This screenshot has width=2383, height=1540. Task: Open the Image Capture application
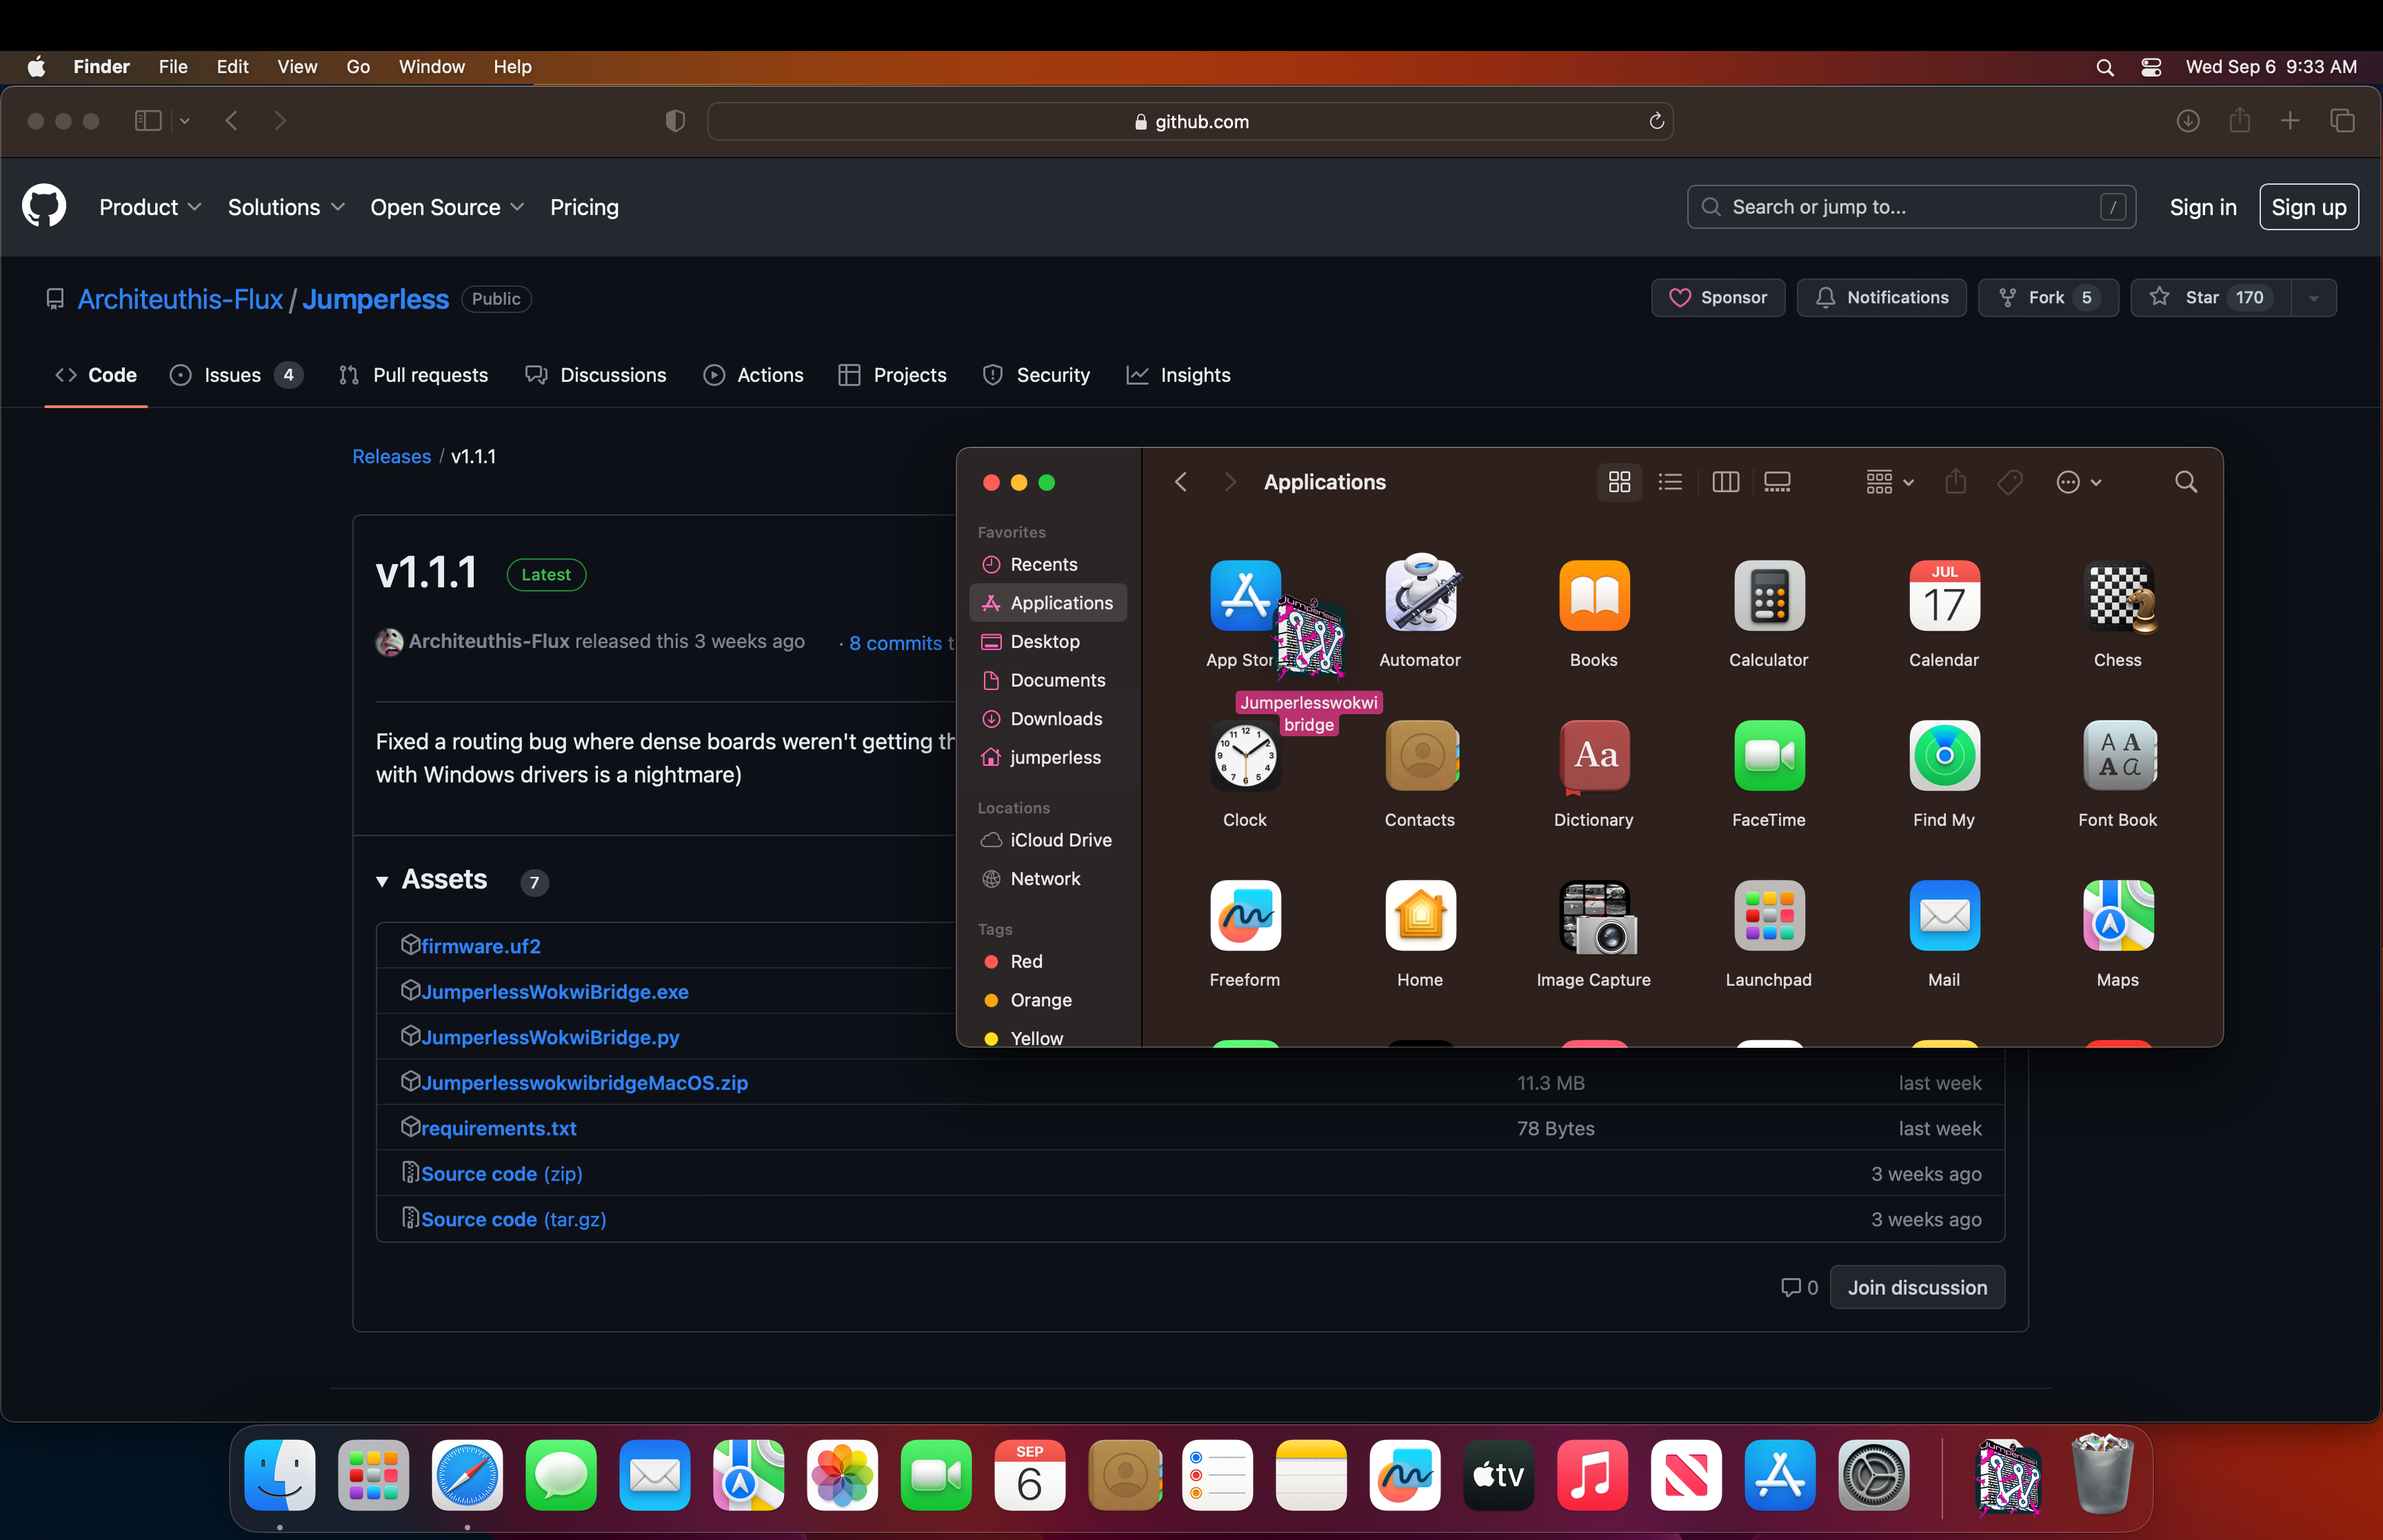coord(1594,916)
